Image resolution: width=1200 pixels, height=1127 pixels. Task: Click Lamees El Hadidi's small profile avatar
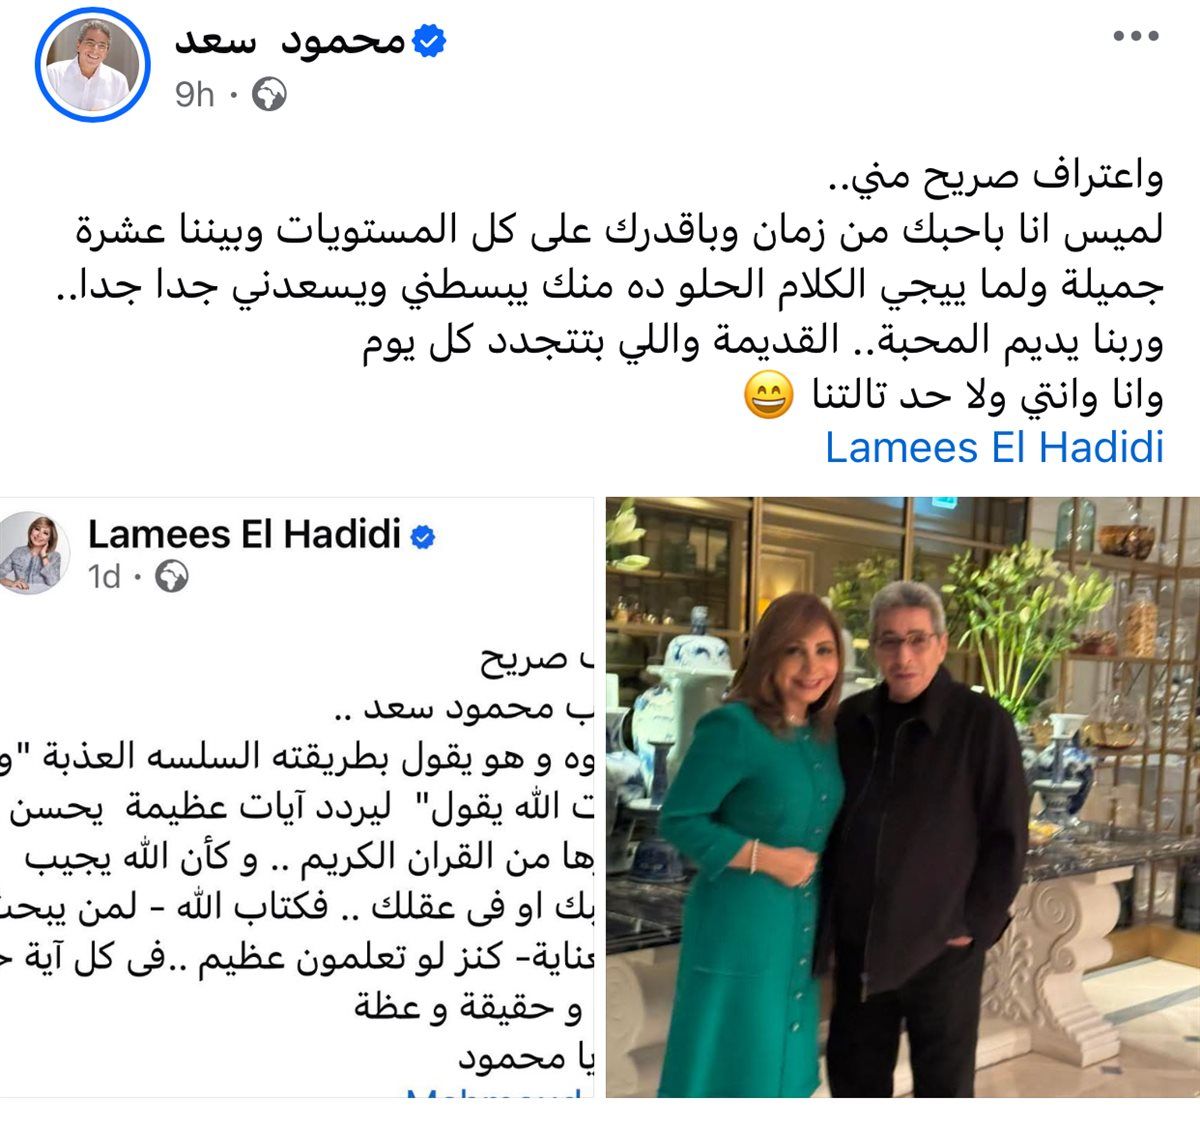33,554
